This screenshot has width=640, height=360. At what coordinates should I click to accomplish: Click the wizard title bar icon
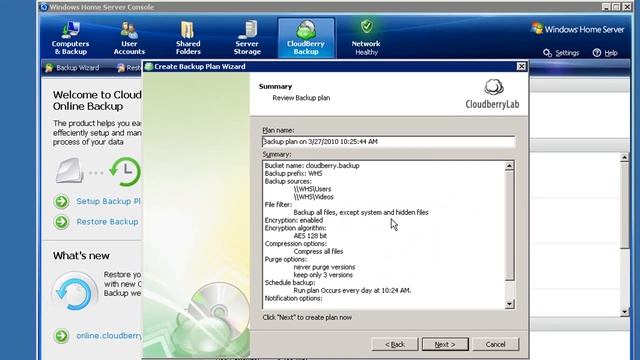coord(149,66)
